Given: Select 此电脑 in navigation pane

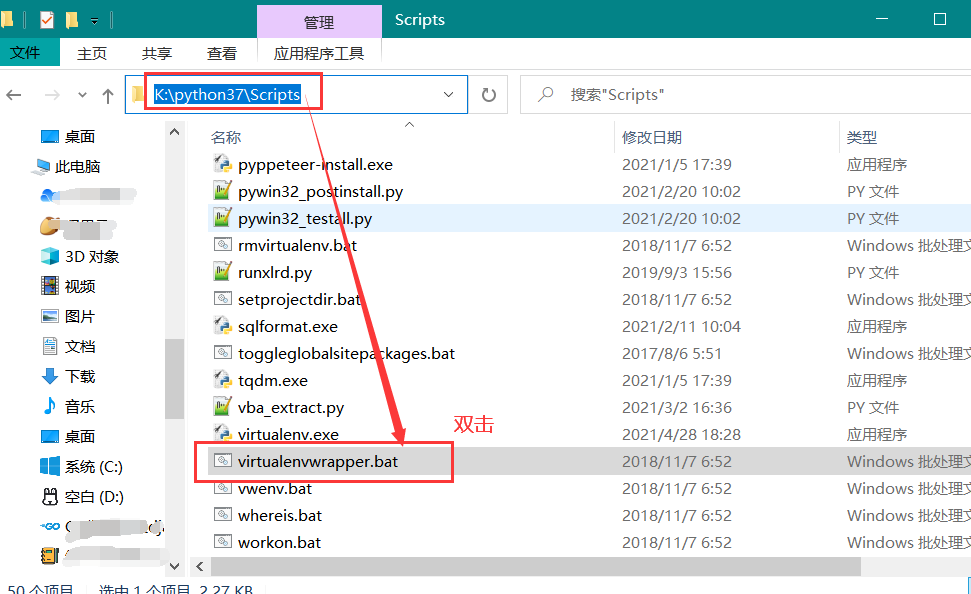Looking at the screenshot, I should pos(77,167).
